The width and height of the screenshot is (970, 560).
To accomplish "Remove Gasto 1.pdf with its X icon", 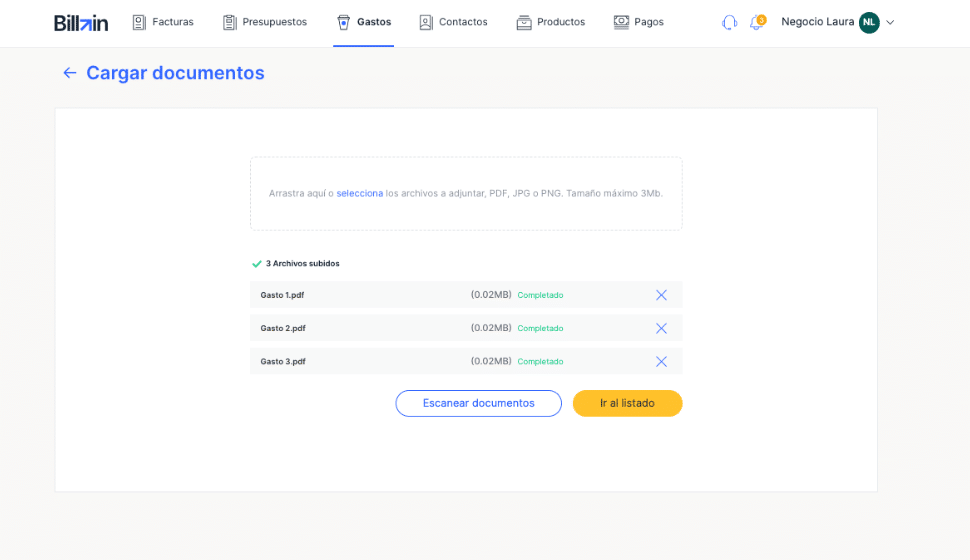I will coord(661,295).
